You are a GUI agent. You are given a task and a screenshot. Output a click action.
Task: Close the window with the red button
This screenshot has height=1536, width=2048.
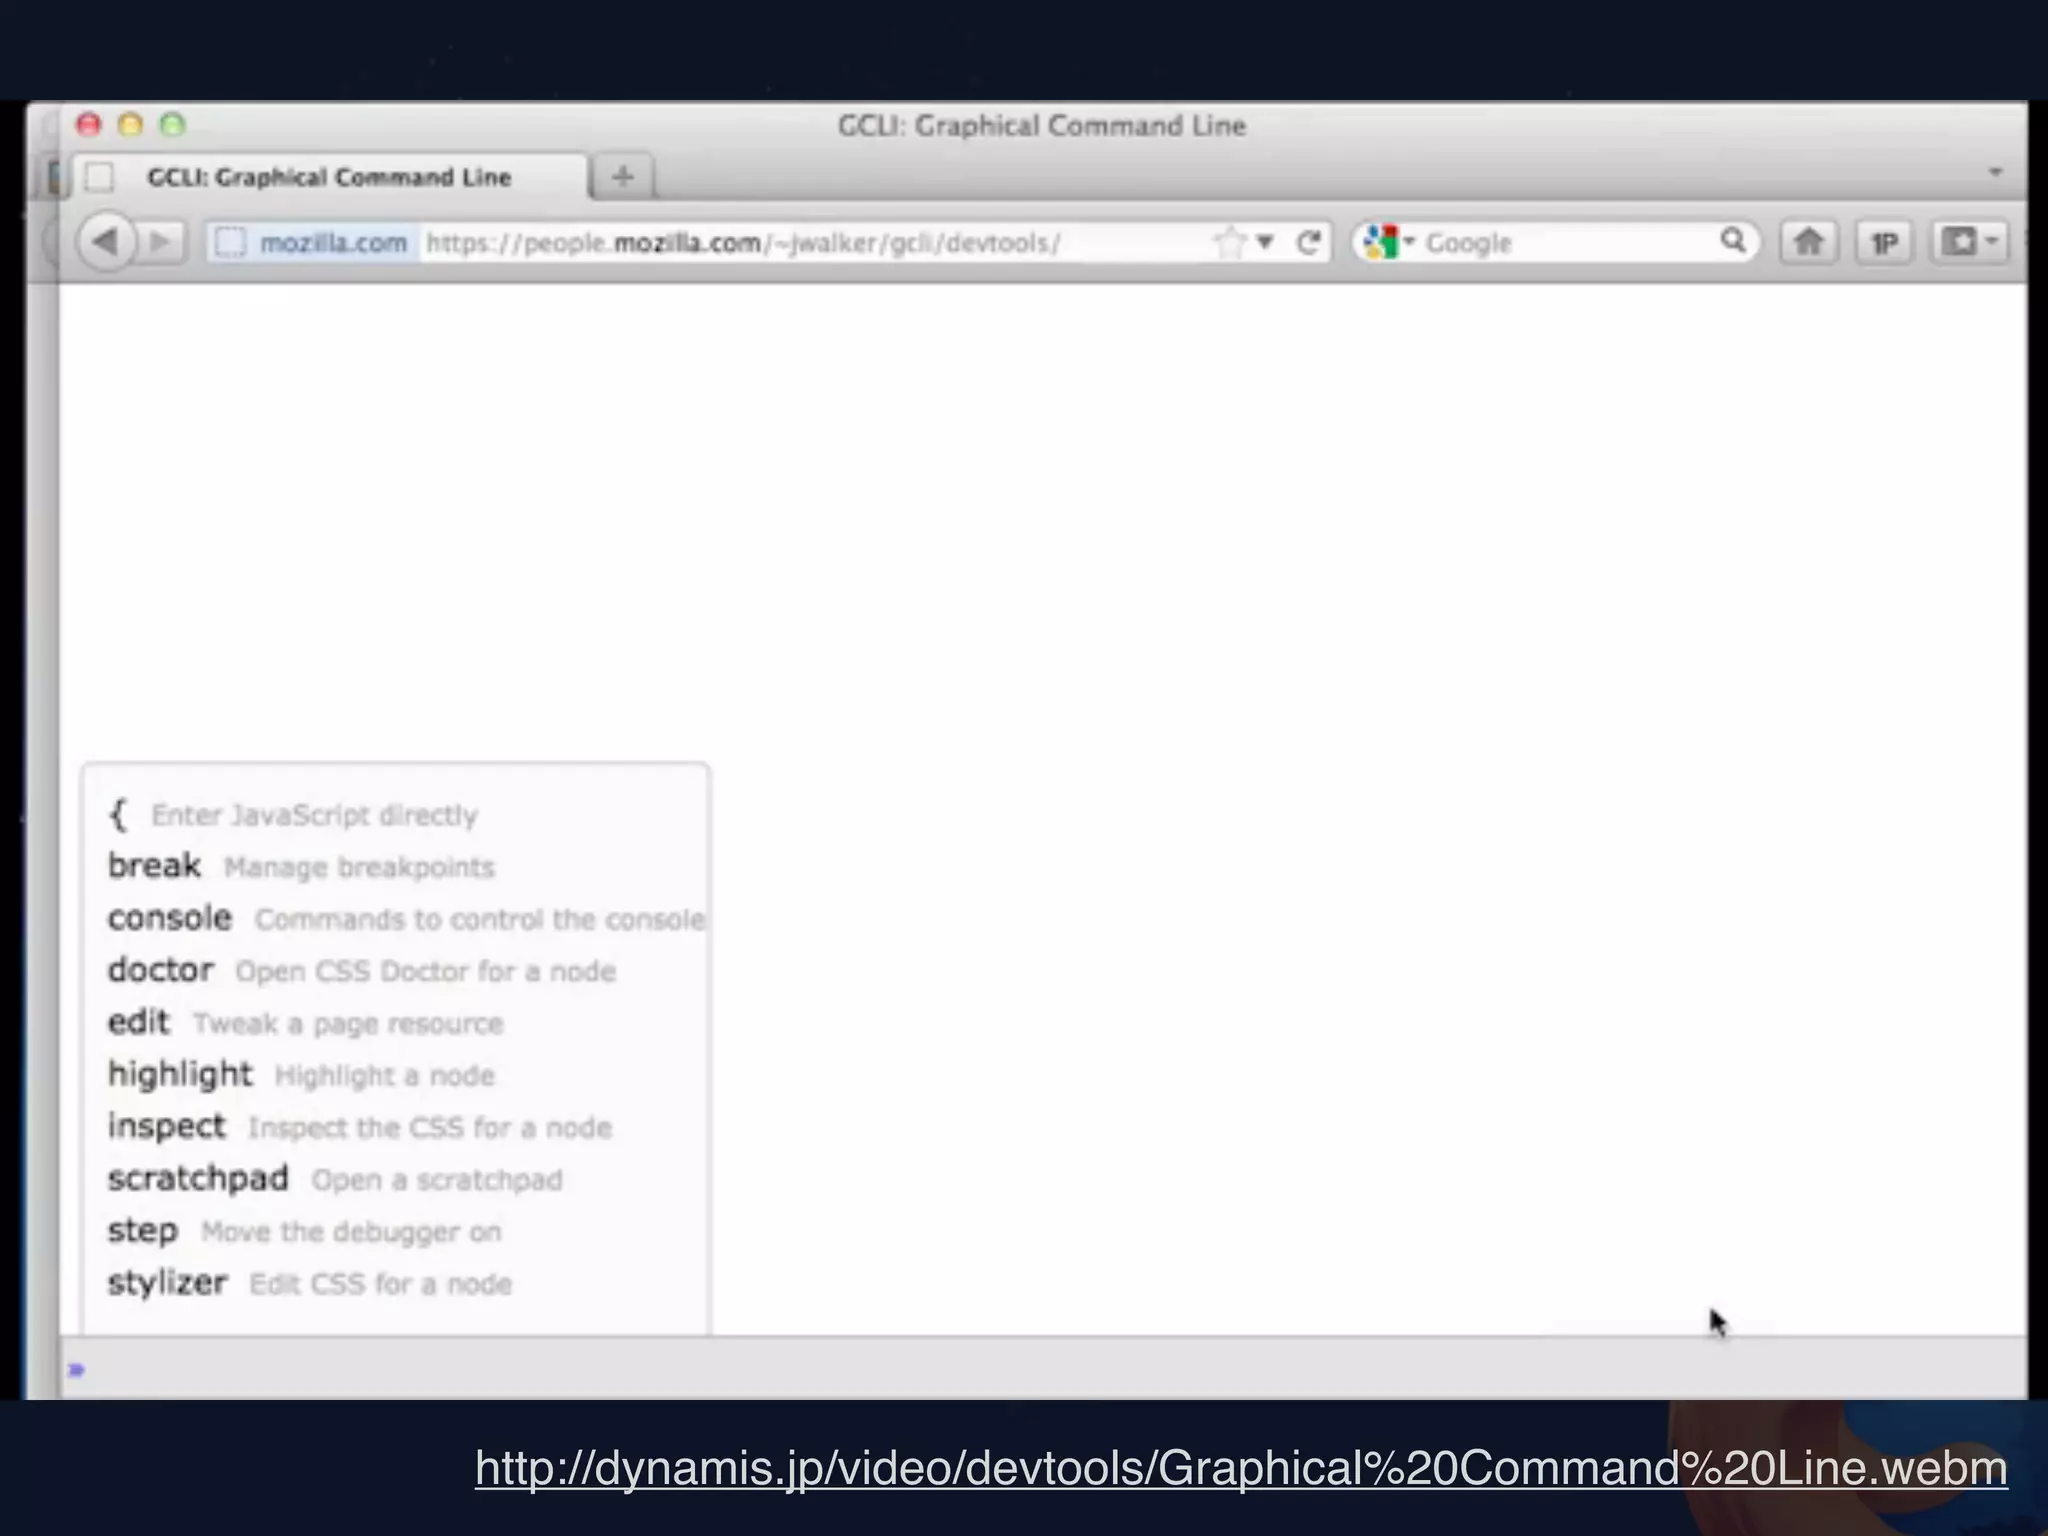tap(89, 124)
